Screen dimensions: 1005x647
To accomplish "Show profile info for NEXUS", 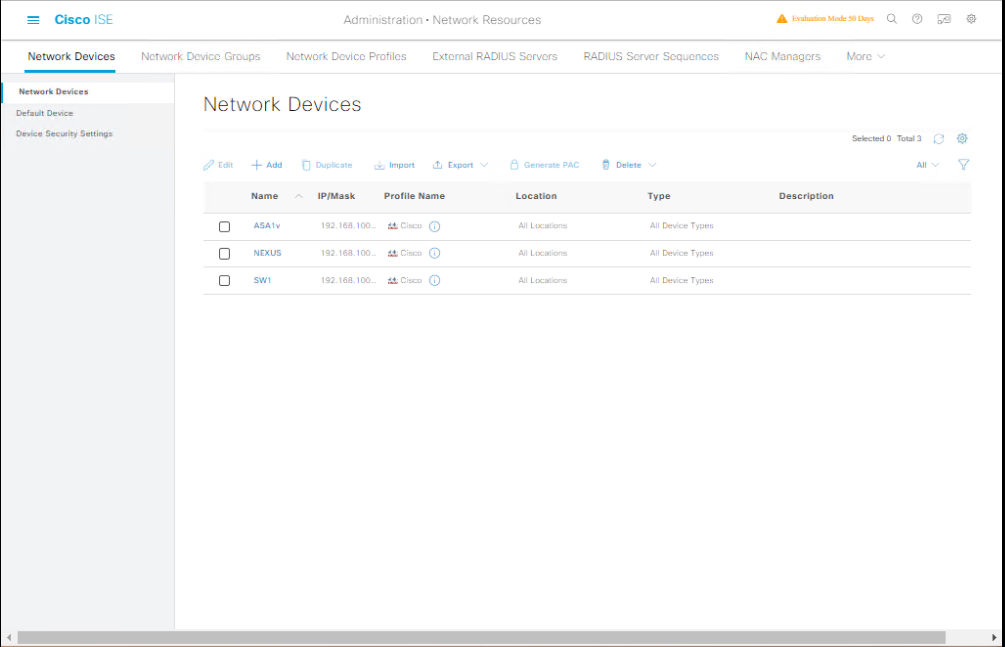I will pyautogui.click(x=435, y=253).
